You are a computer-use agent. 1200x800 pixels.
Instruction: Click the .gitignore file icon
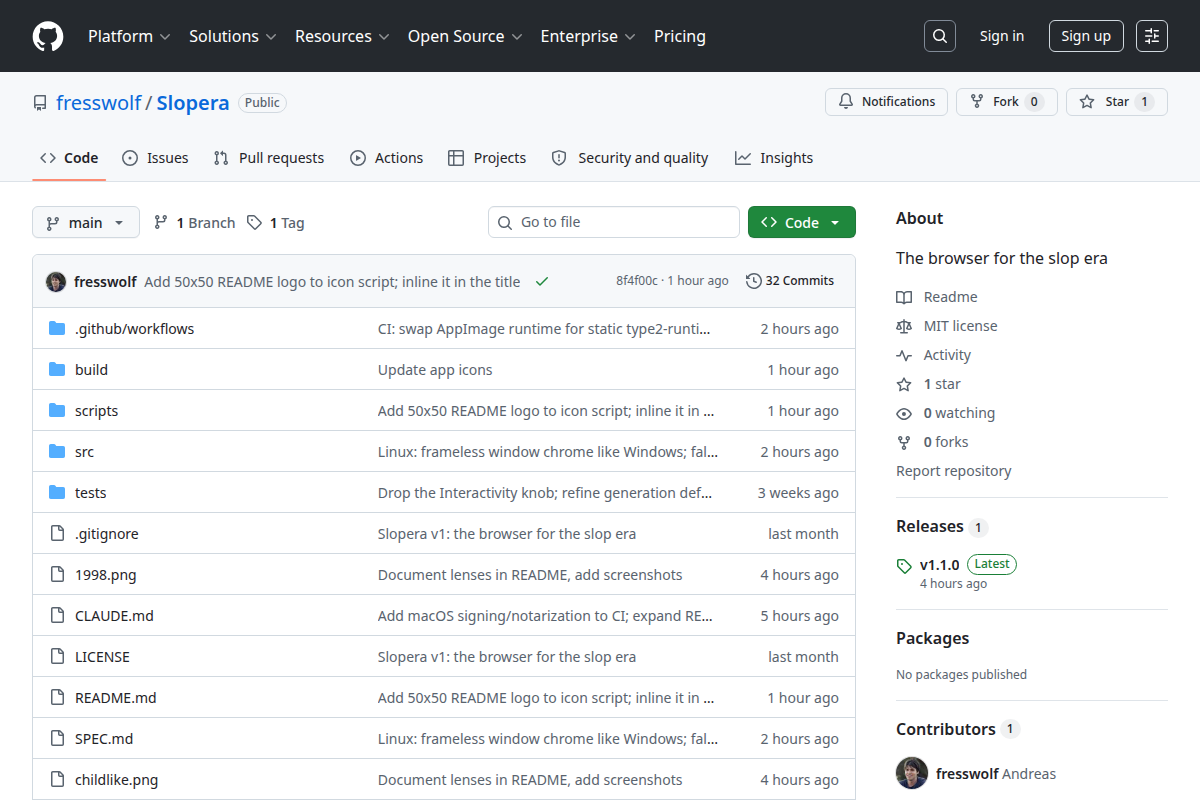(57, 533)
